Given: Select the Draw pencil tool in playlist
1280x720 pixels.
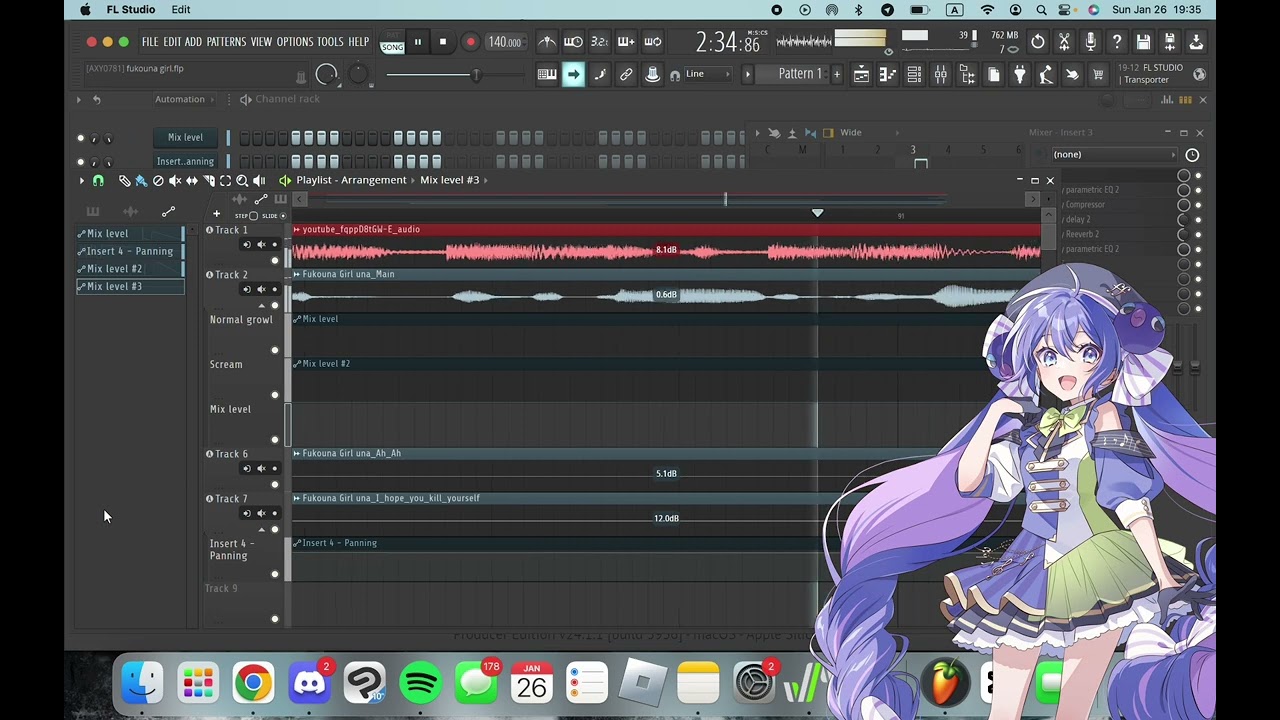Looking at the screenshot, I should pos(125,181).
